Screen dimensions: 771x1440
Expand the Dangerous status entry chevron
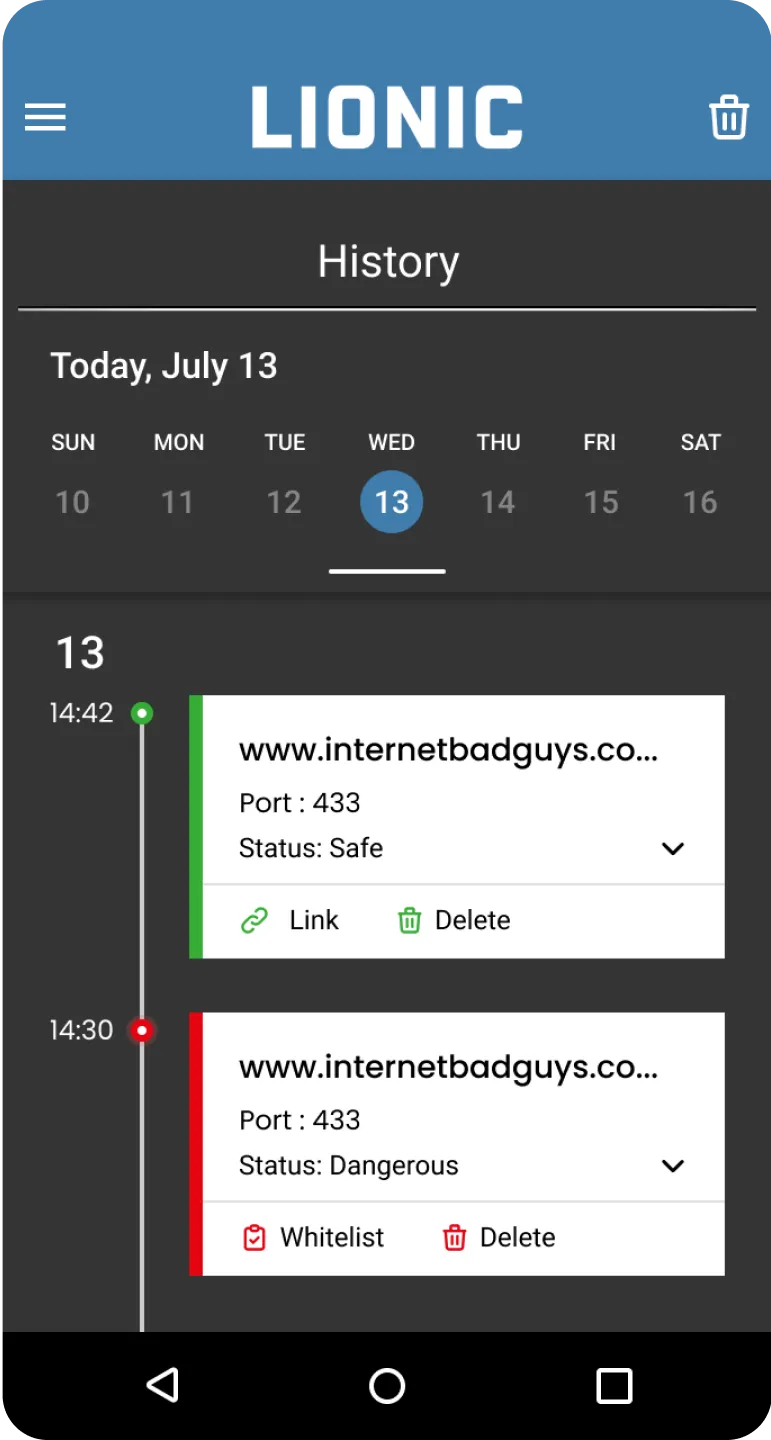click(673, 1166)
